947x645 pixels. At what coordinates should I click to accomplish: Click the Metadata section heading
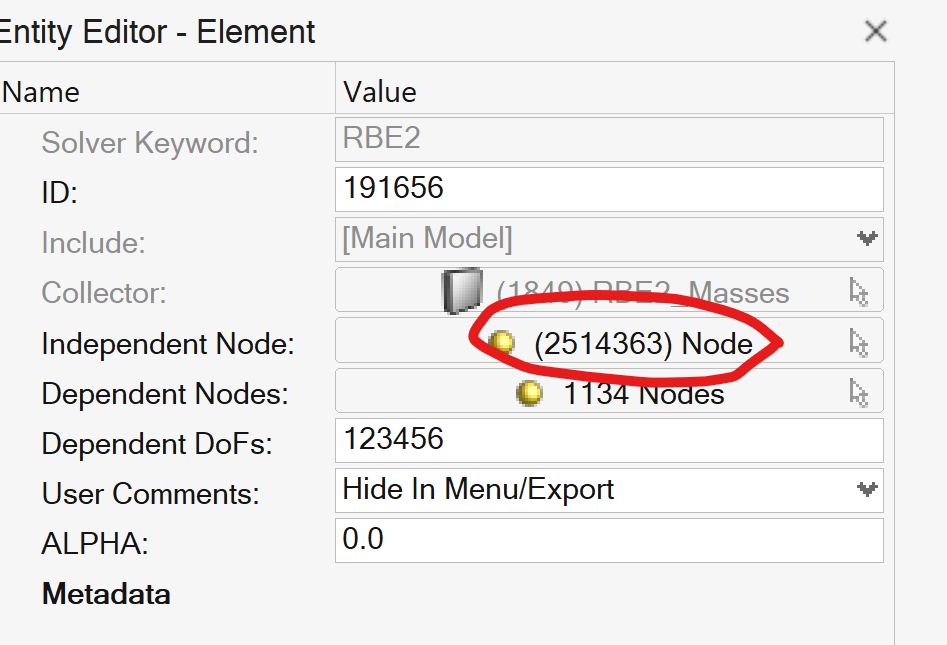106,594
